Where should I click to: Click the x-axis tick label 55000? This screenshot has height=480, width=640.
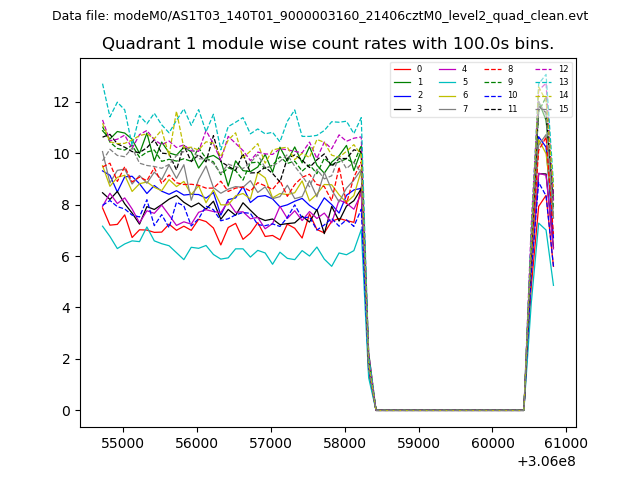click(122, 442)
